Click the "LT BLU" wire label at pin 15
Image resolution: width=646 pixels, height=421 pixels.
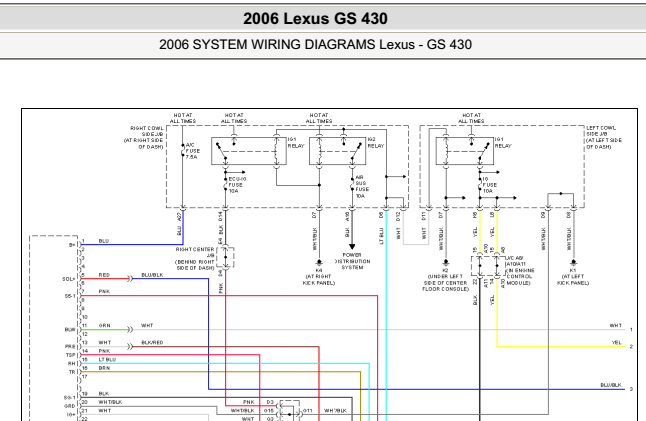[x=107, y=360]
